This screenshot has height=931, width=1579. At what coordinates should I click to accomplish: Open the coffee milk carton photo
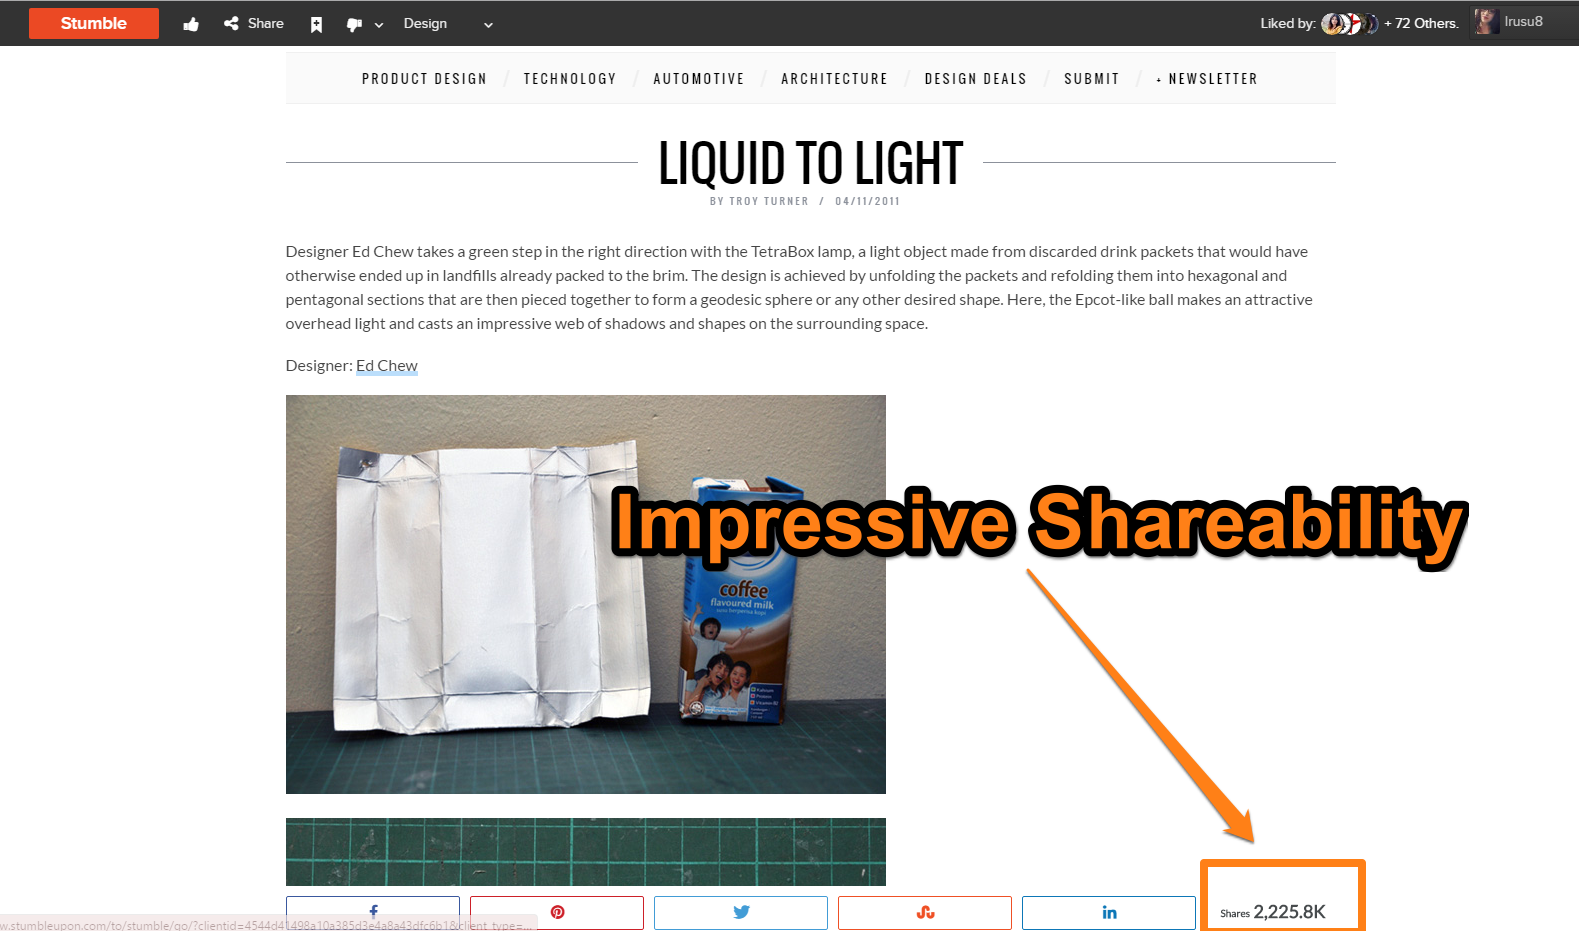[586, 594]
